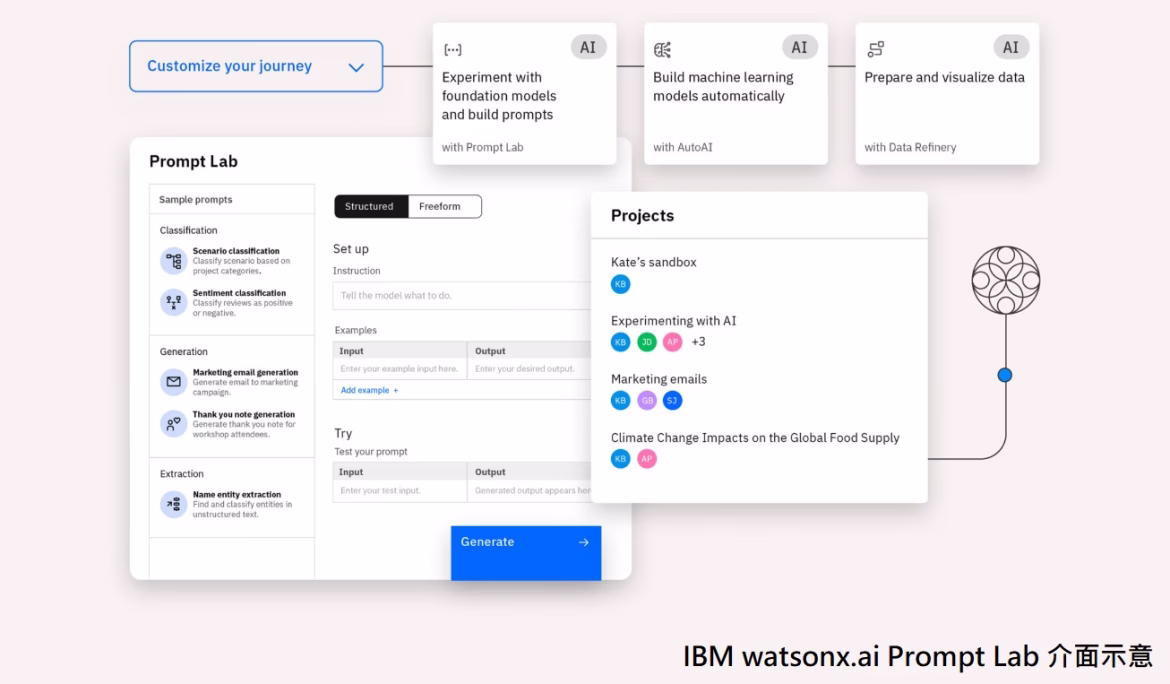
Task: Click the Thank you note generation icon
Action: tap(174, 424)
